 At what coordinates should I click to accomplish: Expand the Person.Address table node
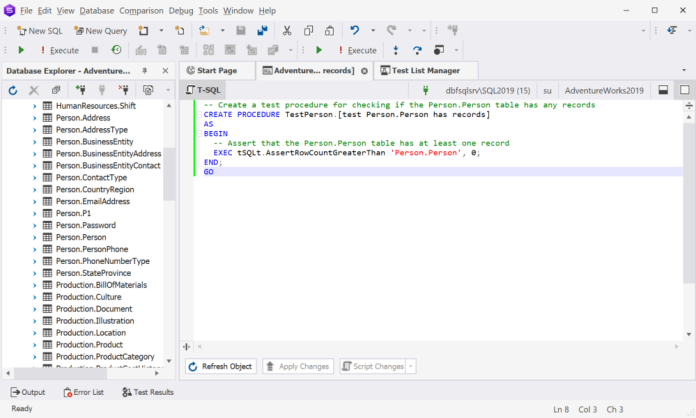click(x=35, y=118)
